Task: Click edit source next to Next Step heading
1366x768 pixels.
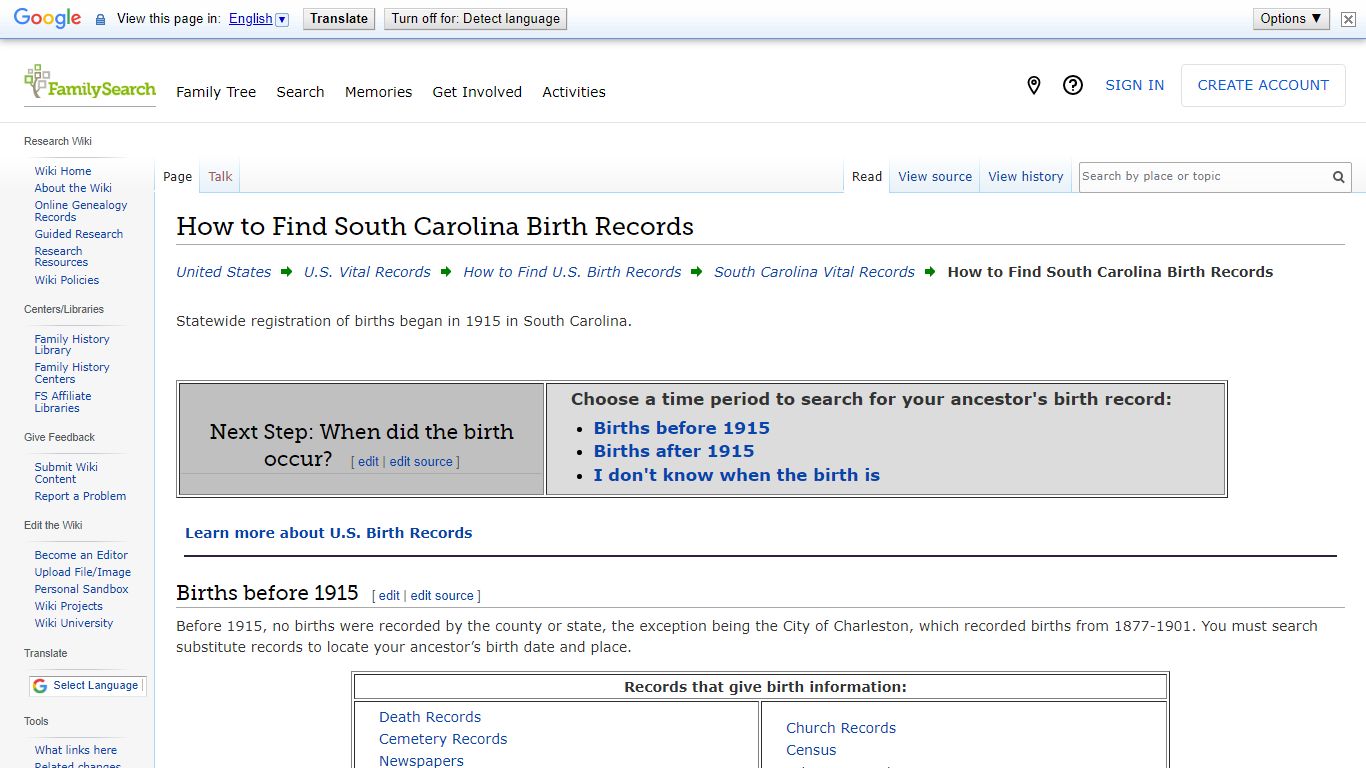Action: (421, 462)
